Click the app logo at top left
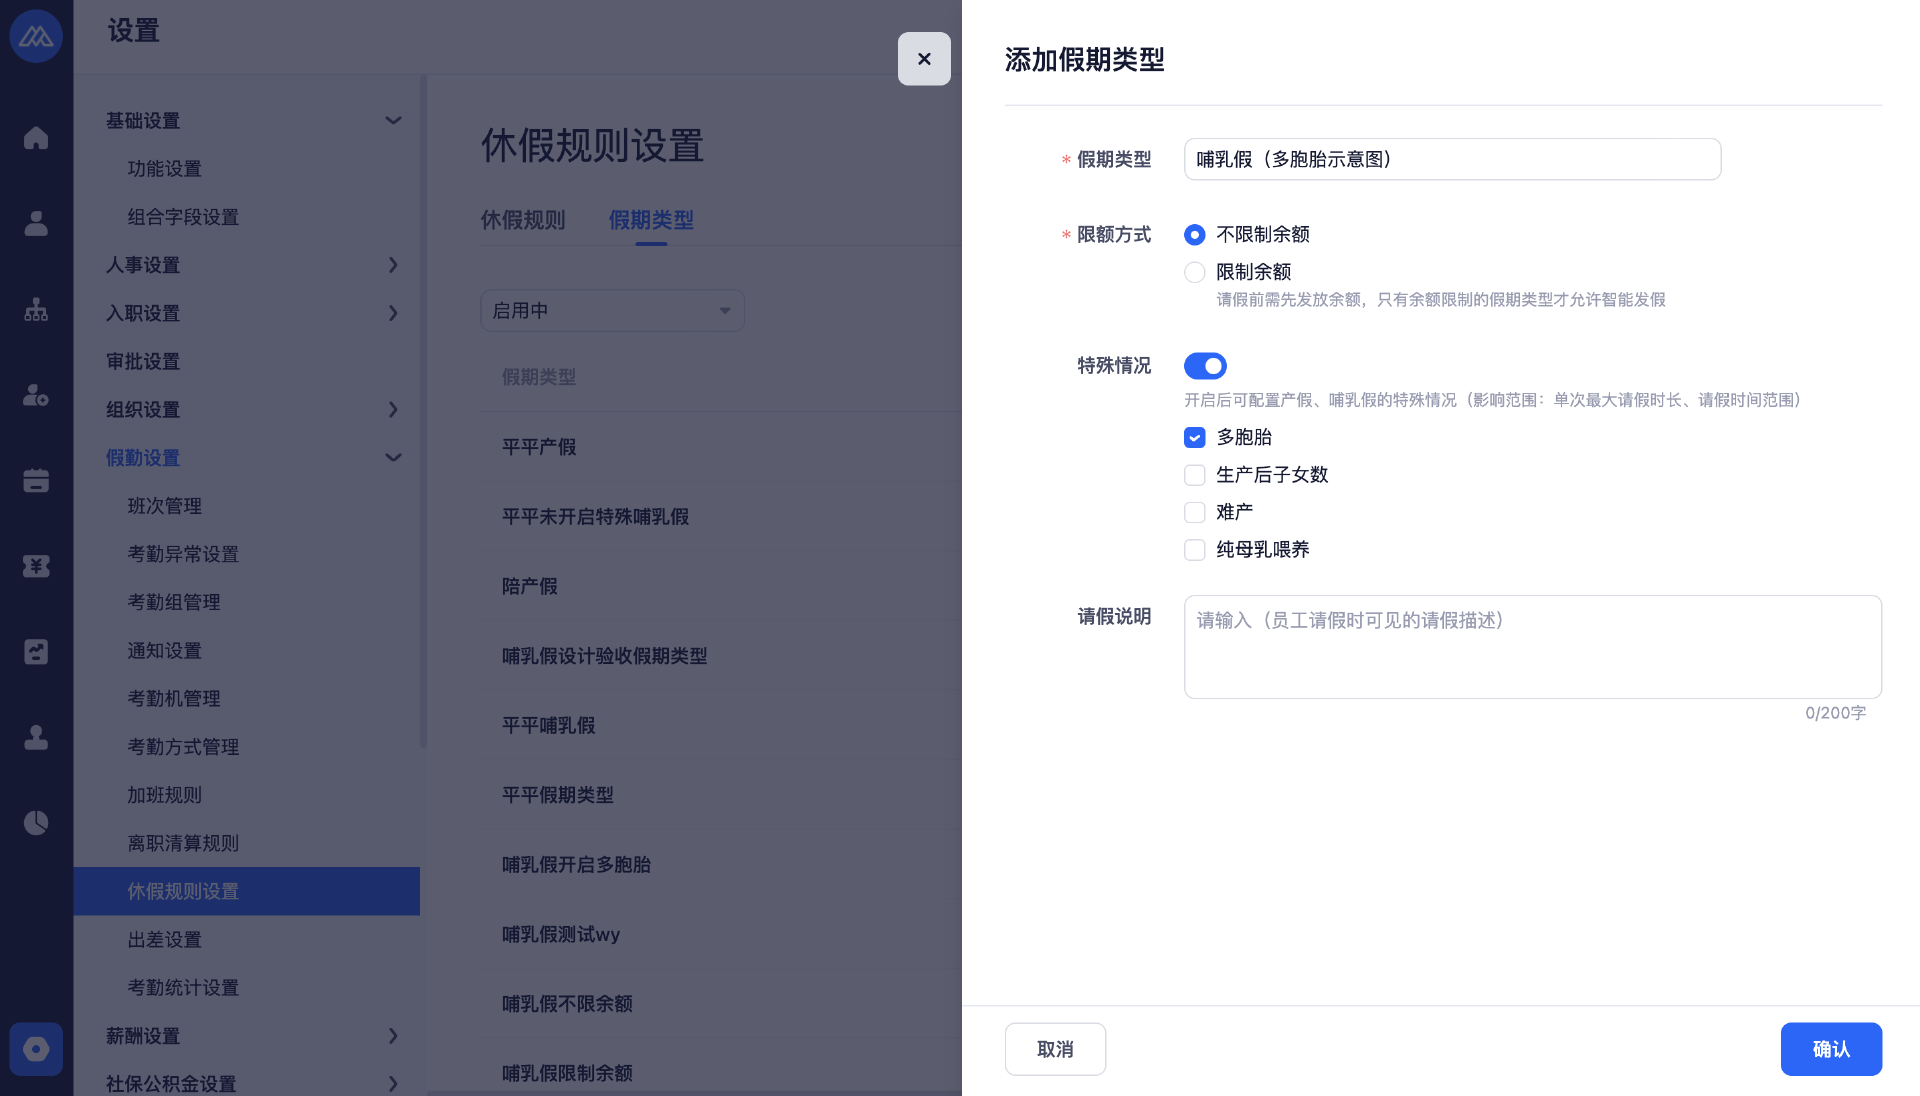1920x1096 pixels. click(x=36, y=37)
